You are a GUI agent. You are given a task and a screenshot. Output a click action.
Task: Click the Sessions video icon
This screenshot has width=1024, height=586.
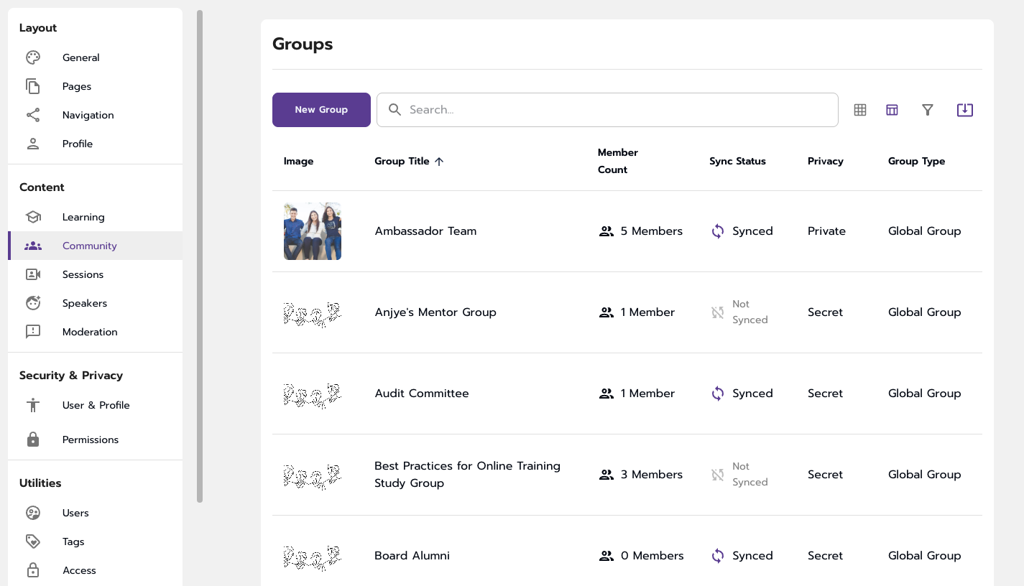(33, 274)
